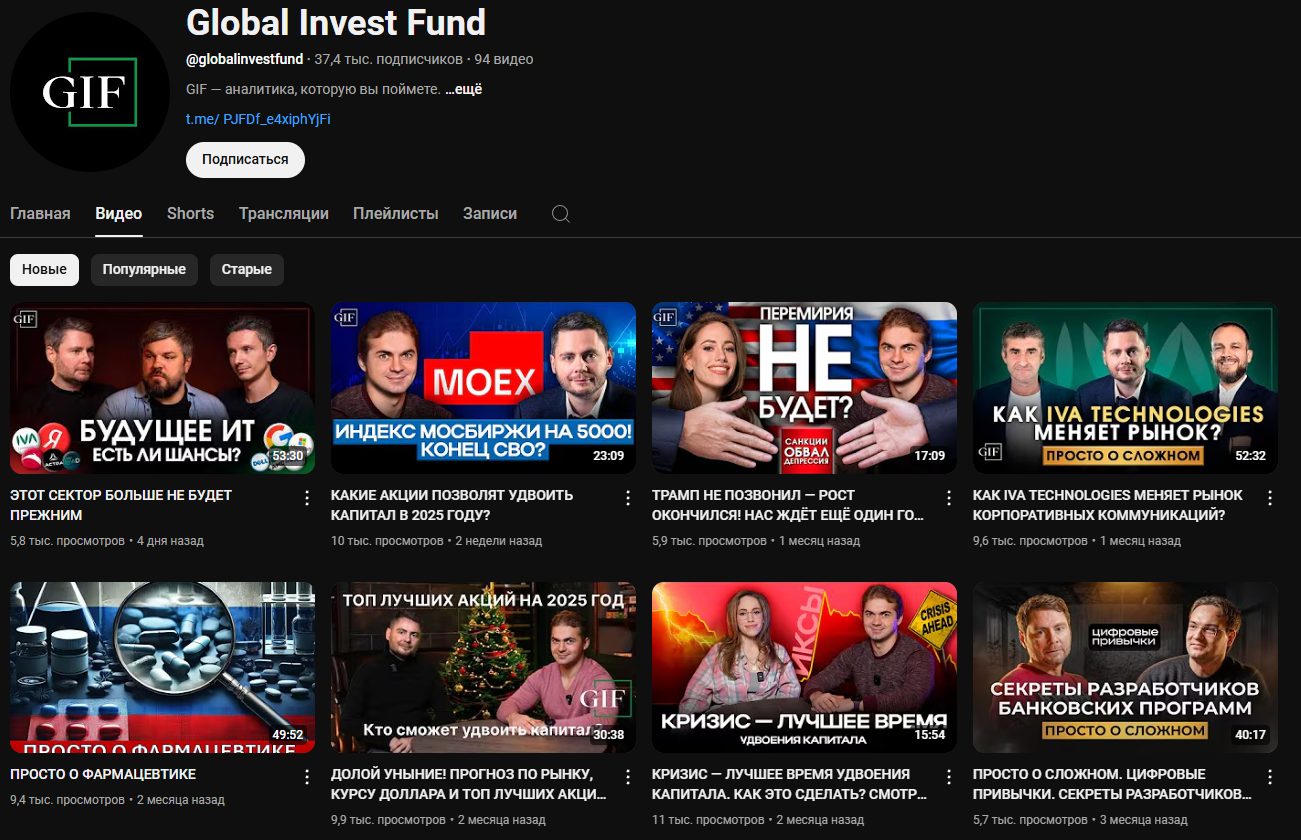Screen dimensions: 1301x840
Task: Click the "94 видео" count text
Action: tap(504, 59)
